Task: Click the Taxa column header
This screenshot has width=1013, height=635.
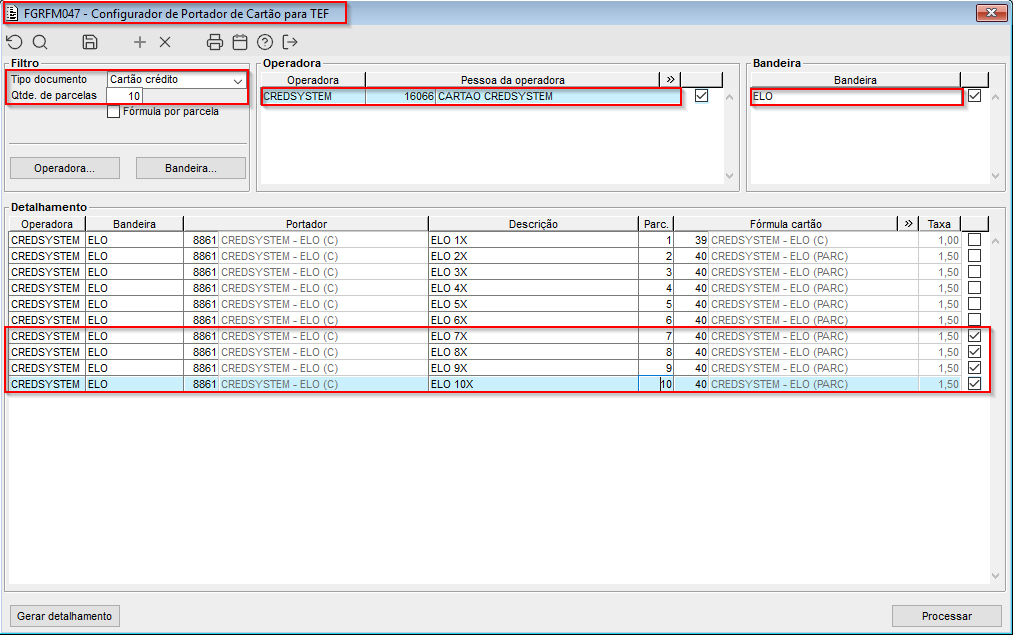Action: 939,224
